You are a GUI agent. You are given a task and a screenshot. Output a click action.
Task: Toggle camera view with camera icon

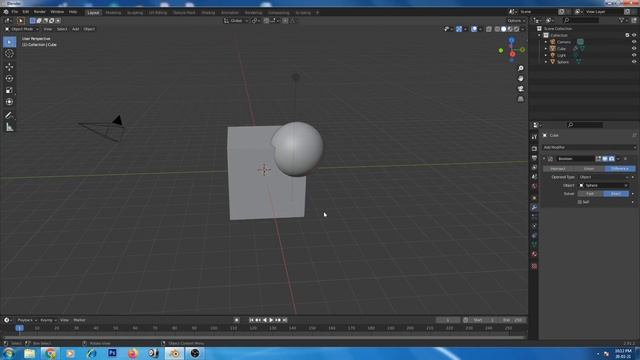[x=521, y=89]
